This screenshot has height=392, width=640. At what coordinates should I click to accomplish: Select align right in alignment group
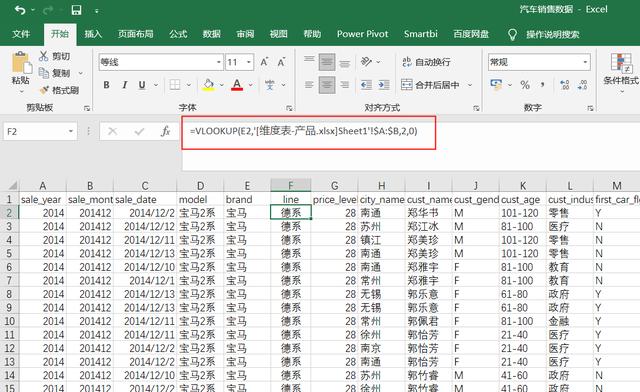(345, 85)
